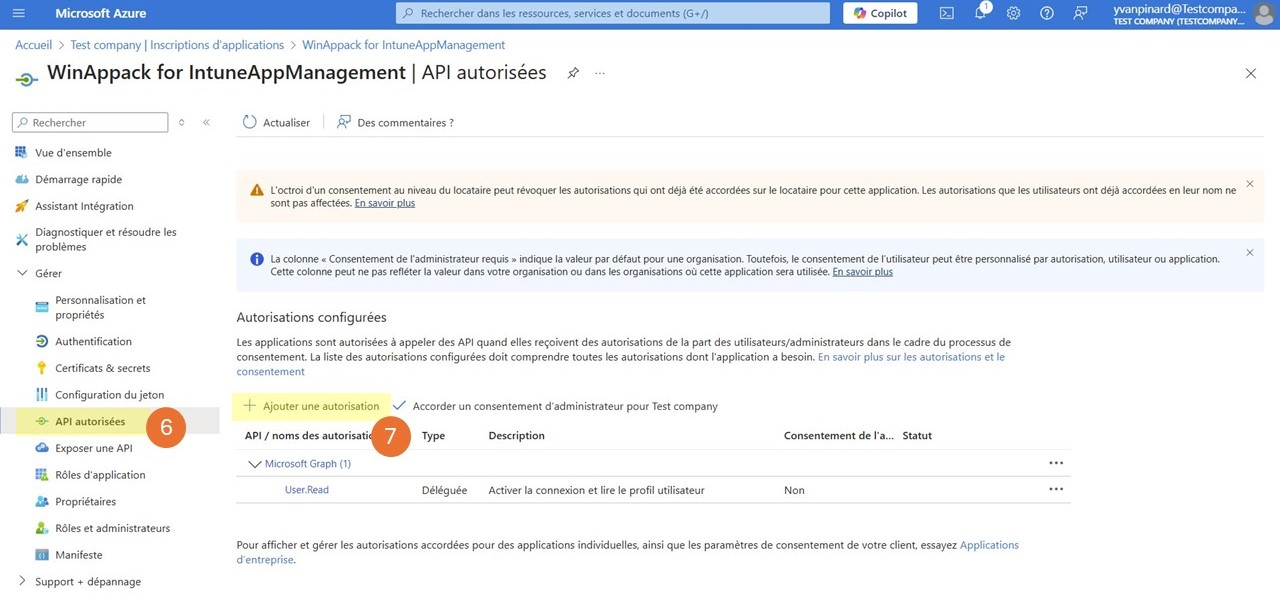Pin the API autorisées page
This screenshot has width=1280, height=606.
pyautogui.click(x=572, y=73)
